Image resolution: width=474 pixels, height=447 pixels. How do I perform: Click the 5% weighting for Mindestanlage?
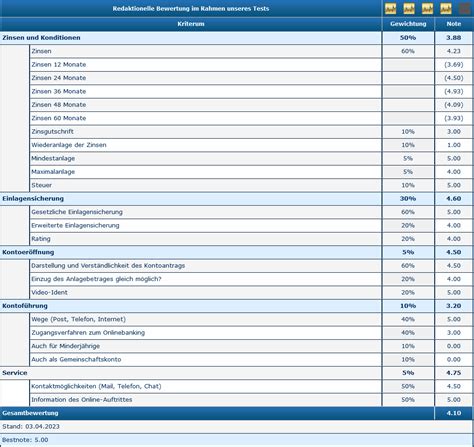click(x=408, y=158)
